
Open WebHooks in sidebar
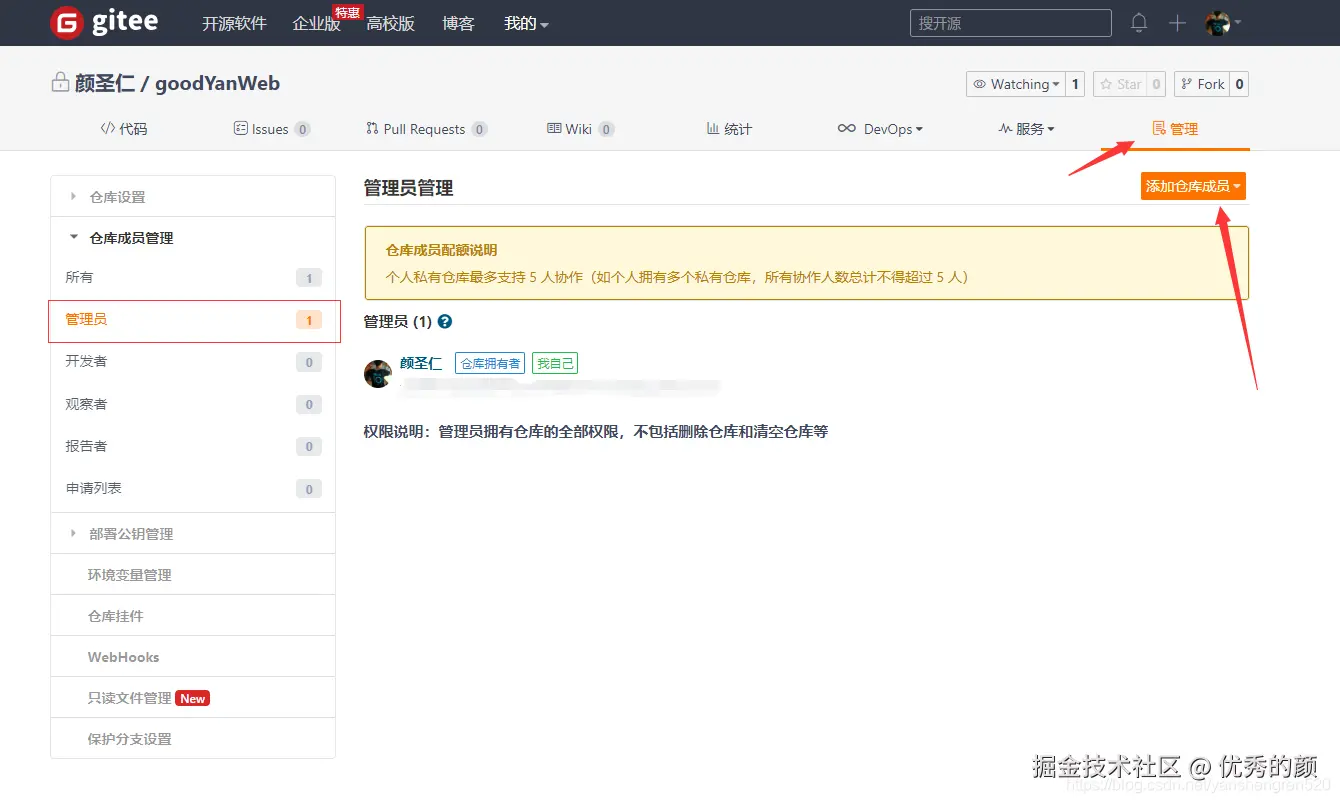point(192,657)
